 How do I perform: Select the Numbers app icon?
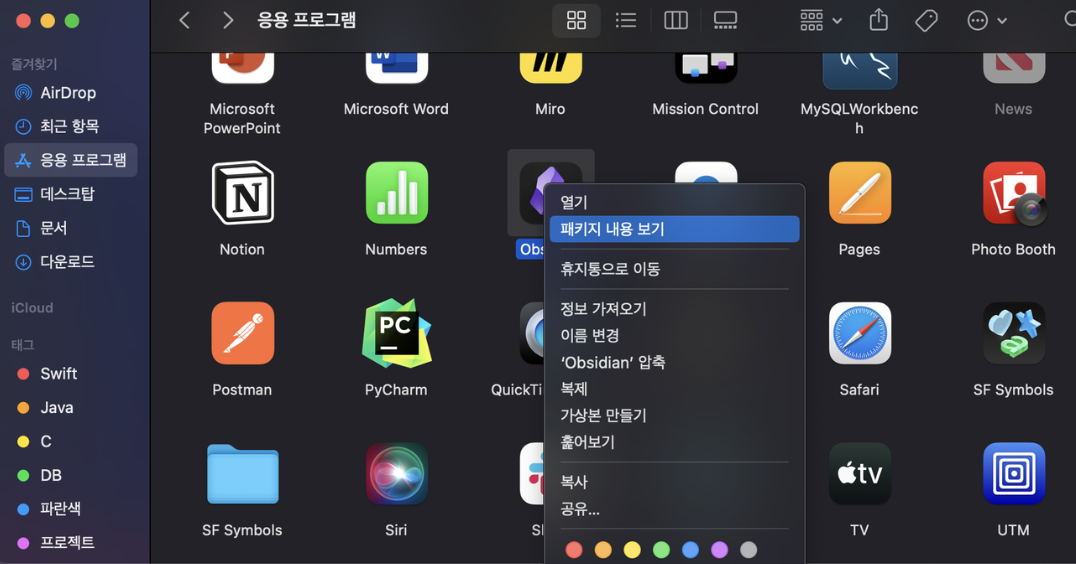397,193
